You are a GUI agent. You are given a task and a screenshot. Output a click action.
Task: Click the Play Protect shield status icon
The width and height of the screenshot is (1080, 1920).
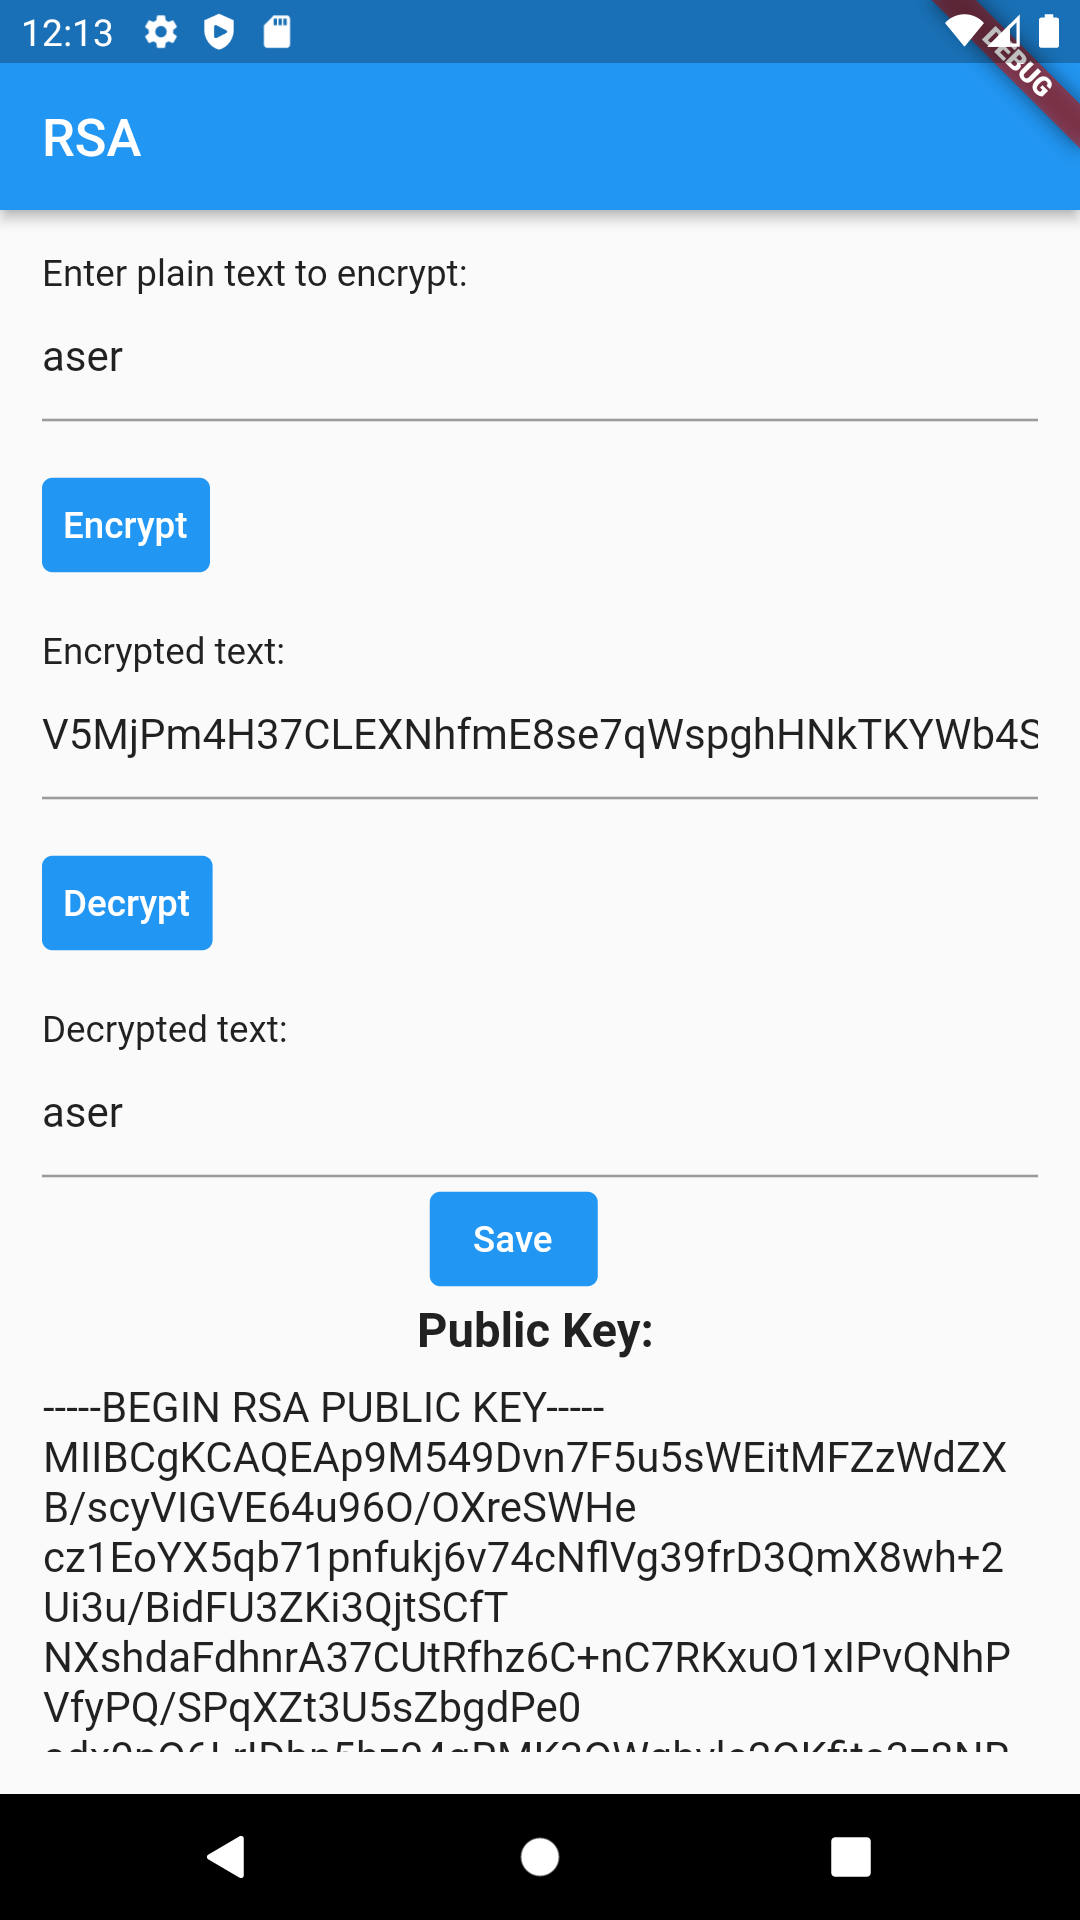pos(218,33)
